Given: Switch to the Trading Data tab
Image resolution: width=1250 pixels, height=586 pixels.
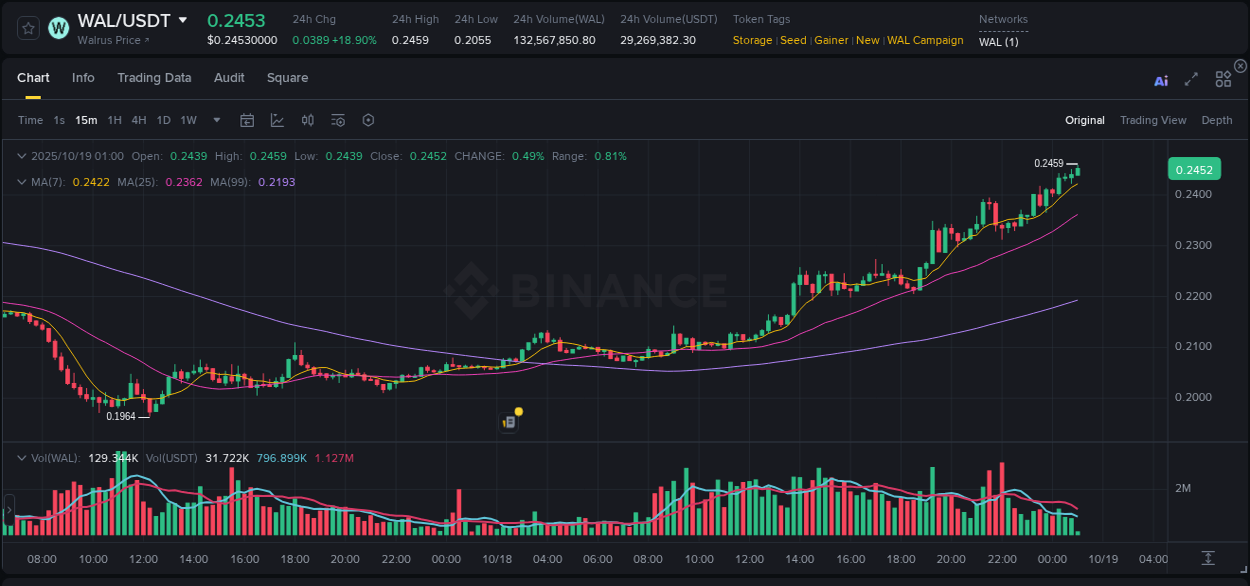Looking at the screenshot, I should click(154, 77).
